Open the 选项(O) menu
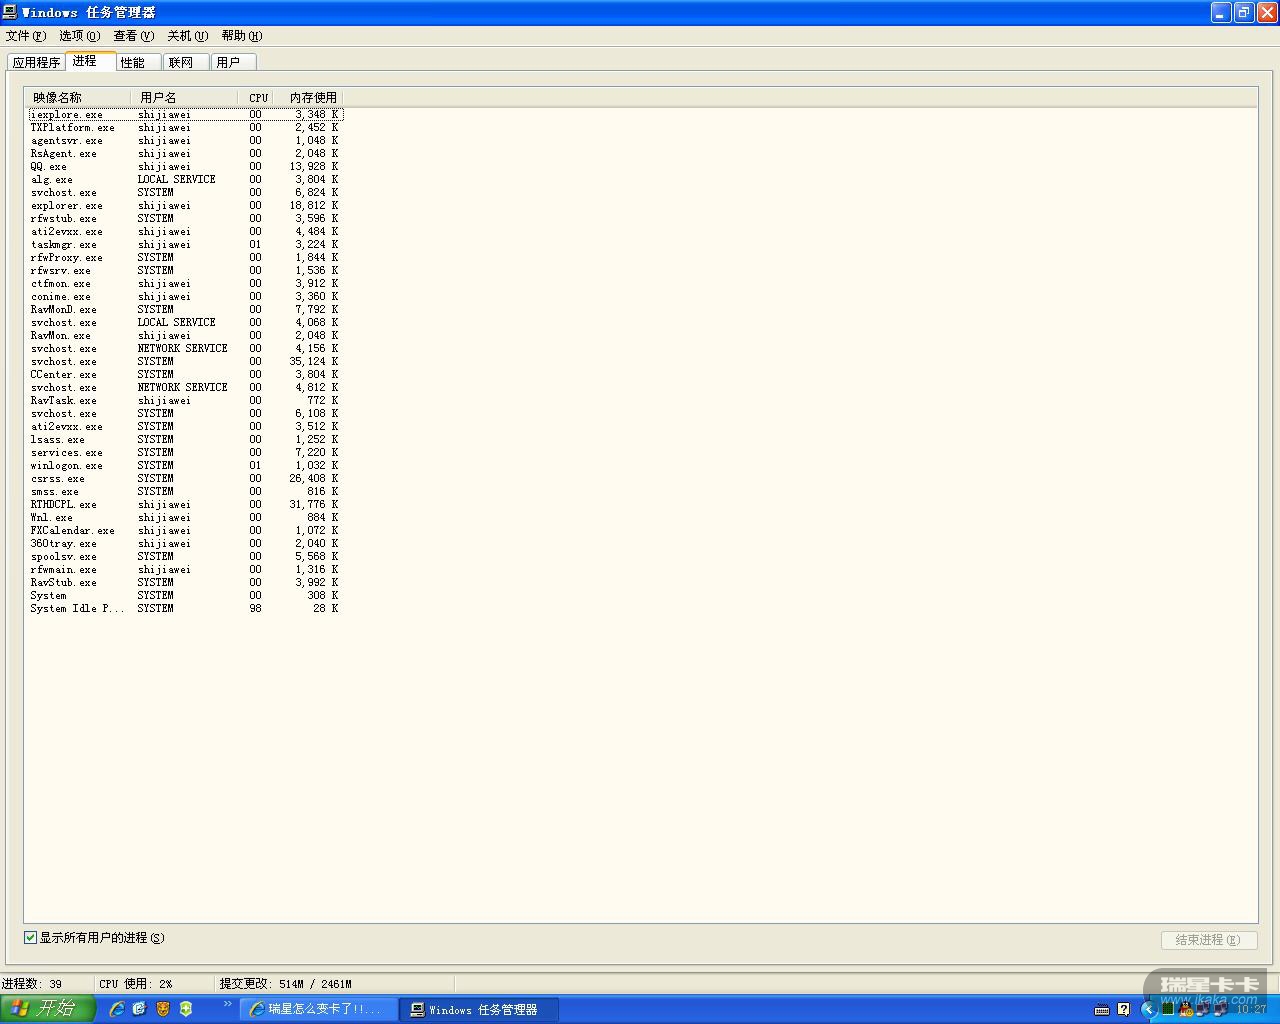Screen dimensions: 1280x1024 tap(80, 36)
